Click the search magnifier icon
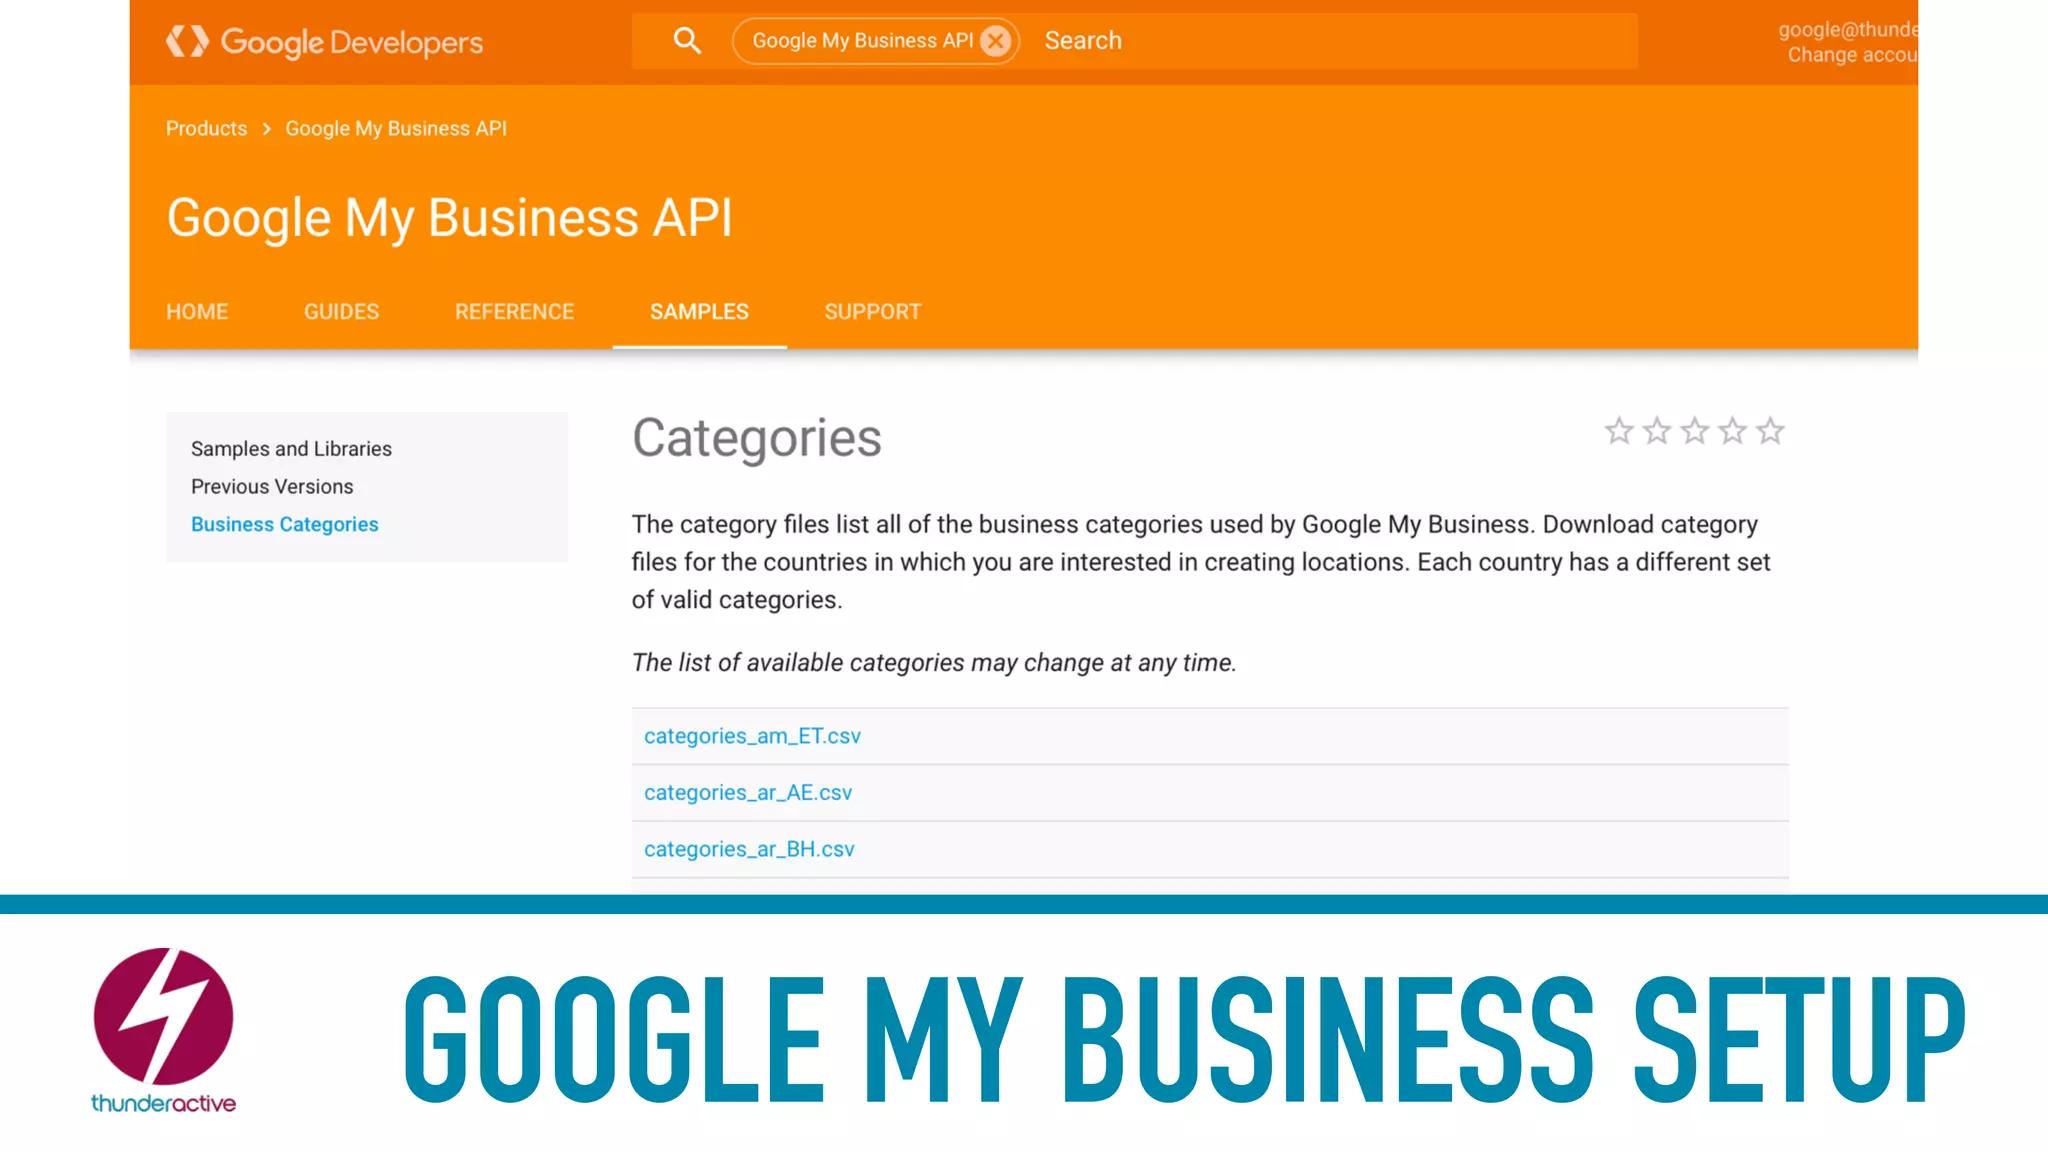Viewport: 2048px width, 1152px height. 687,40
